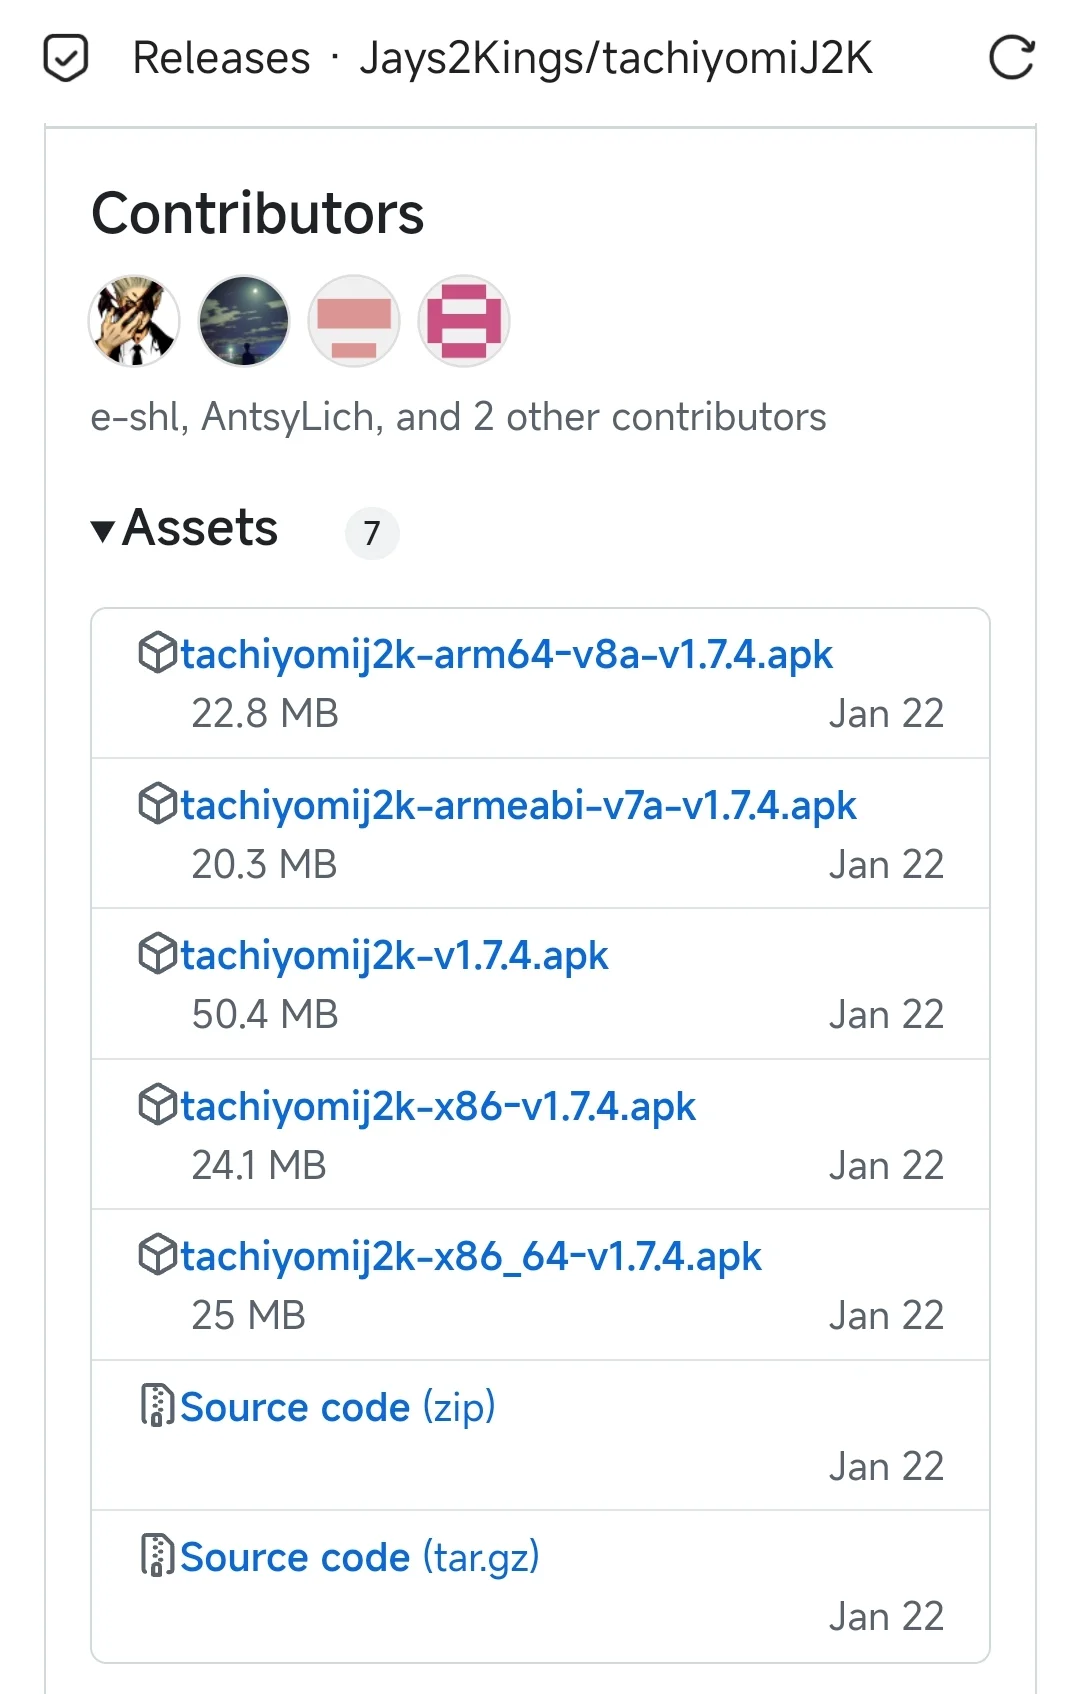The height and width of the screenshot is (1694, 1080).
Task: Tap the page title in address bar
Action: coord(503,58)
